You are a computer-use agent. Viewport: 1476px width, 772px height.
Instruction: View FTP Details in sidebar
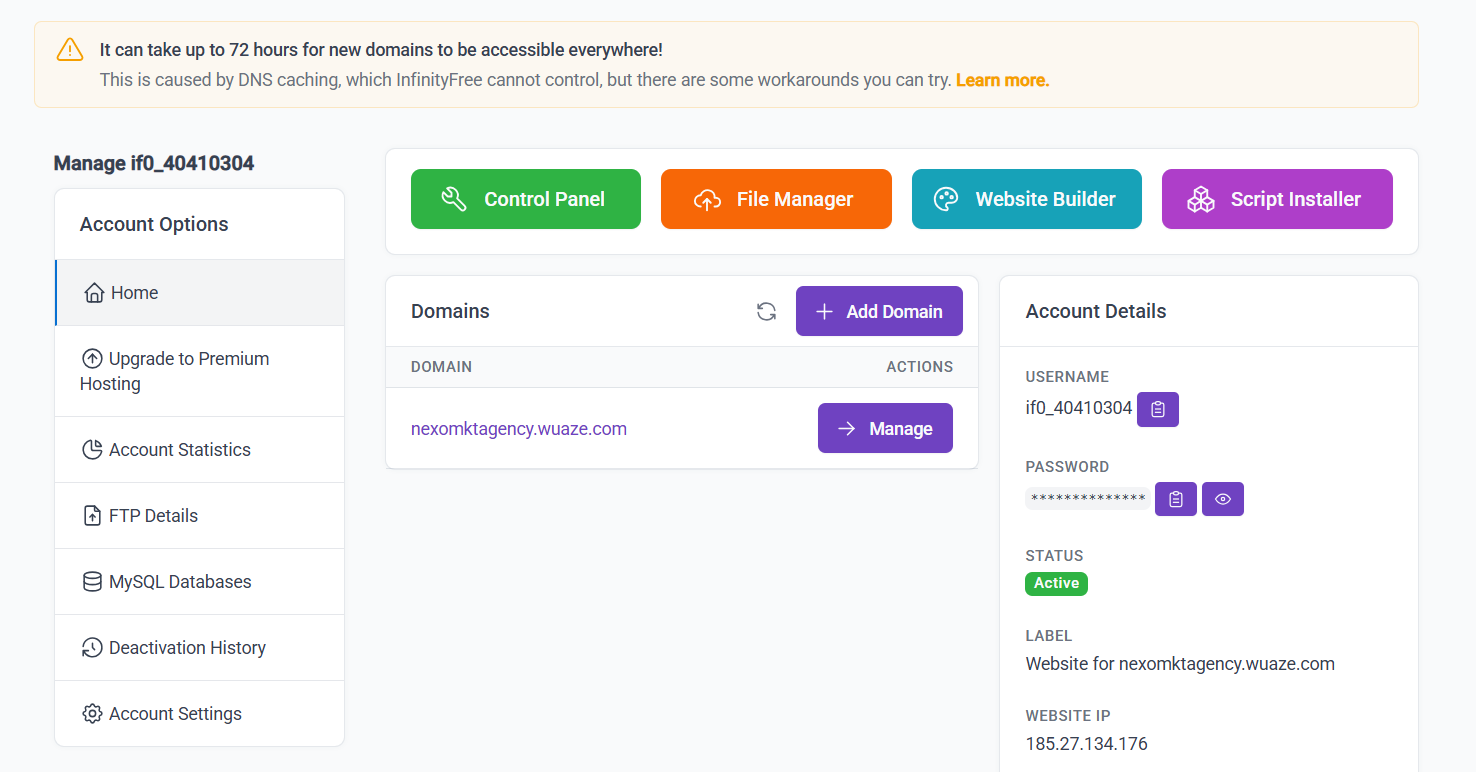click(153, 516)
